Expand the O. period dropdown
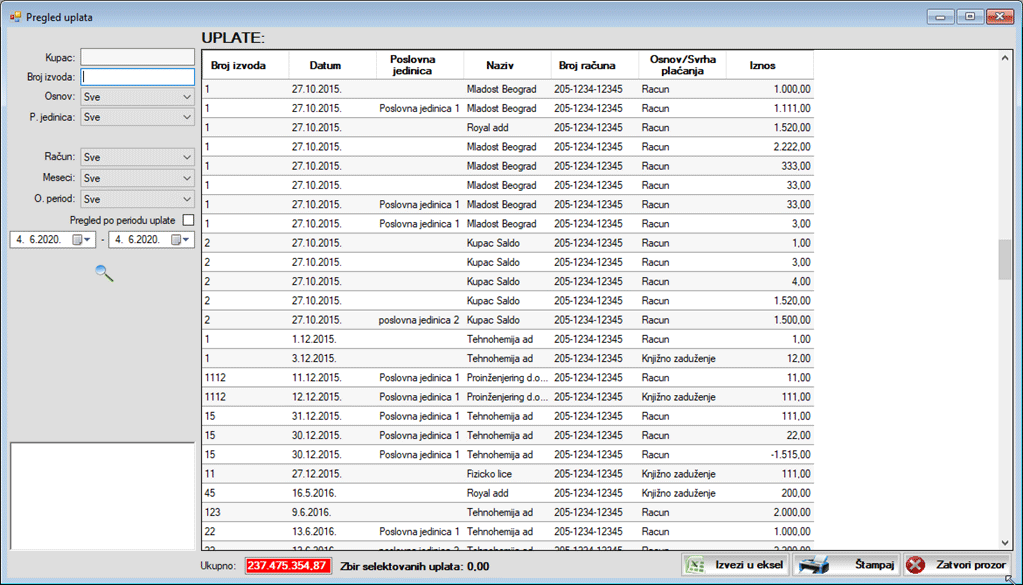Image resolution: width=1023 pixels, height=585 pixels. click(x=187, y=199)
